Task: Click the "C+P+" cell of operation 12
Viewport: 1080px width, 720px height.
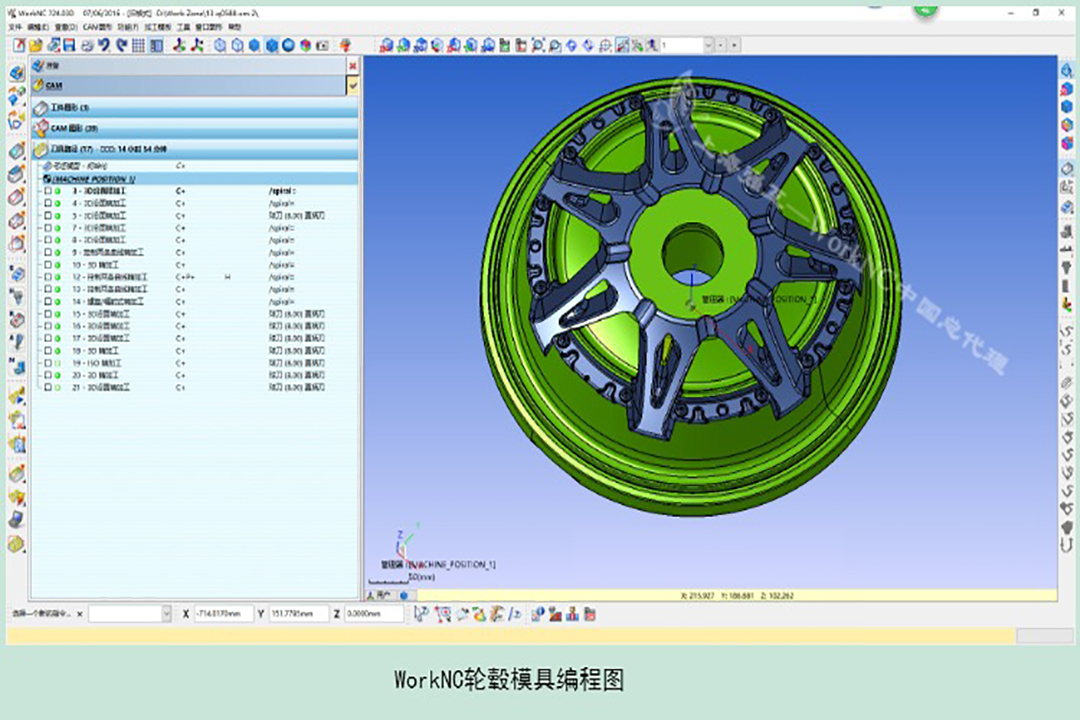Action: pos(185,277)
